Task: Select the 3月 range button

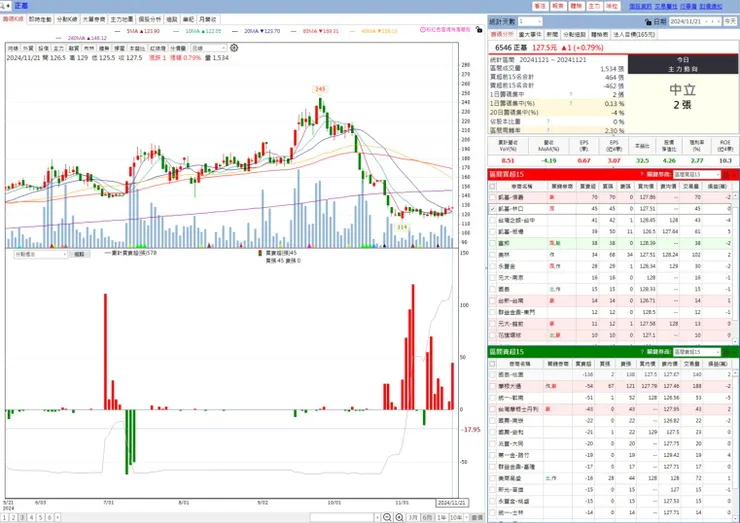Action: pos(413,517)
